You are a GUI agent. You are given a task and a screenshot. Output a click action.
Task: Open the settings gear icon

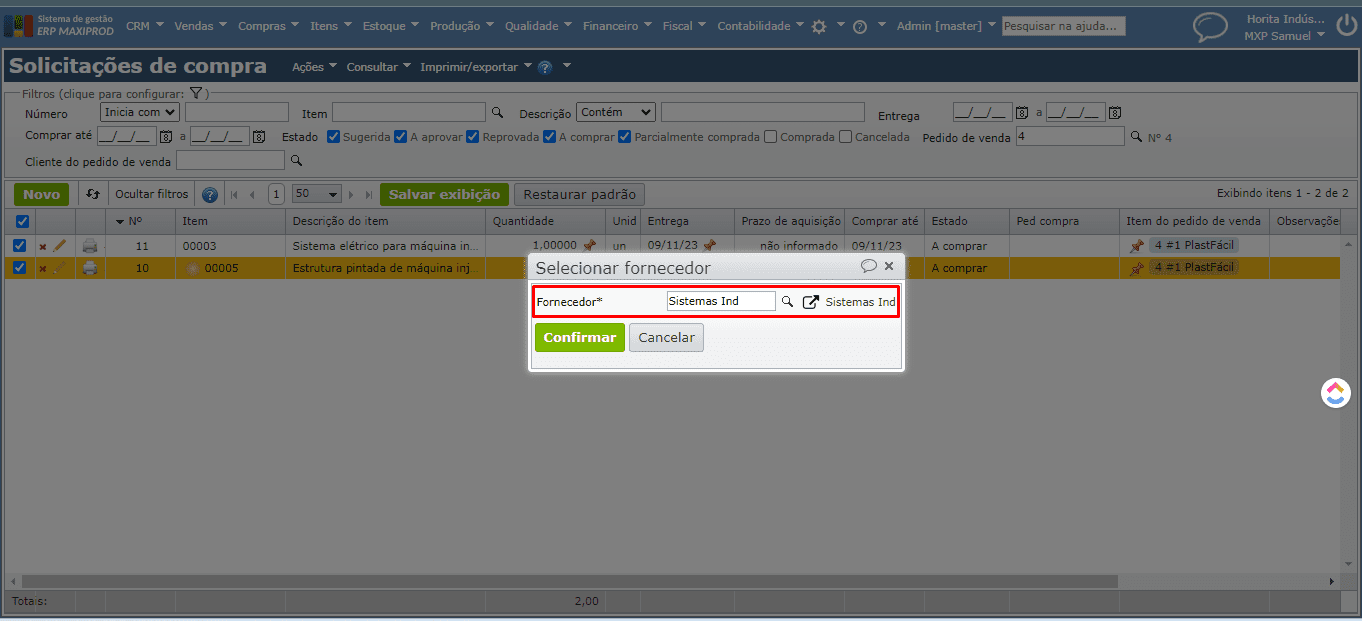coord(819,27)
